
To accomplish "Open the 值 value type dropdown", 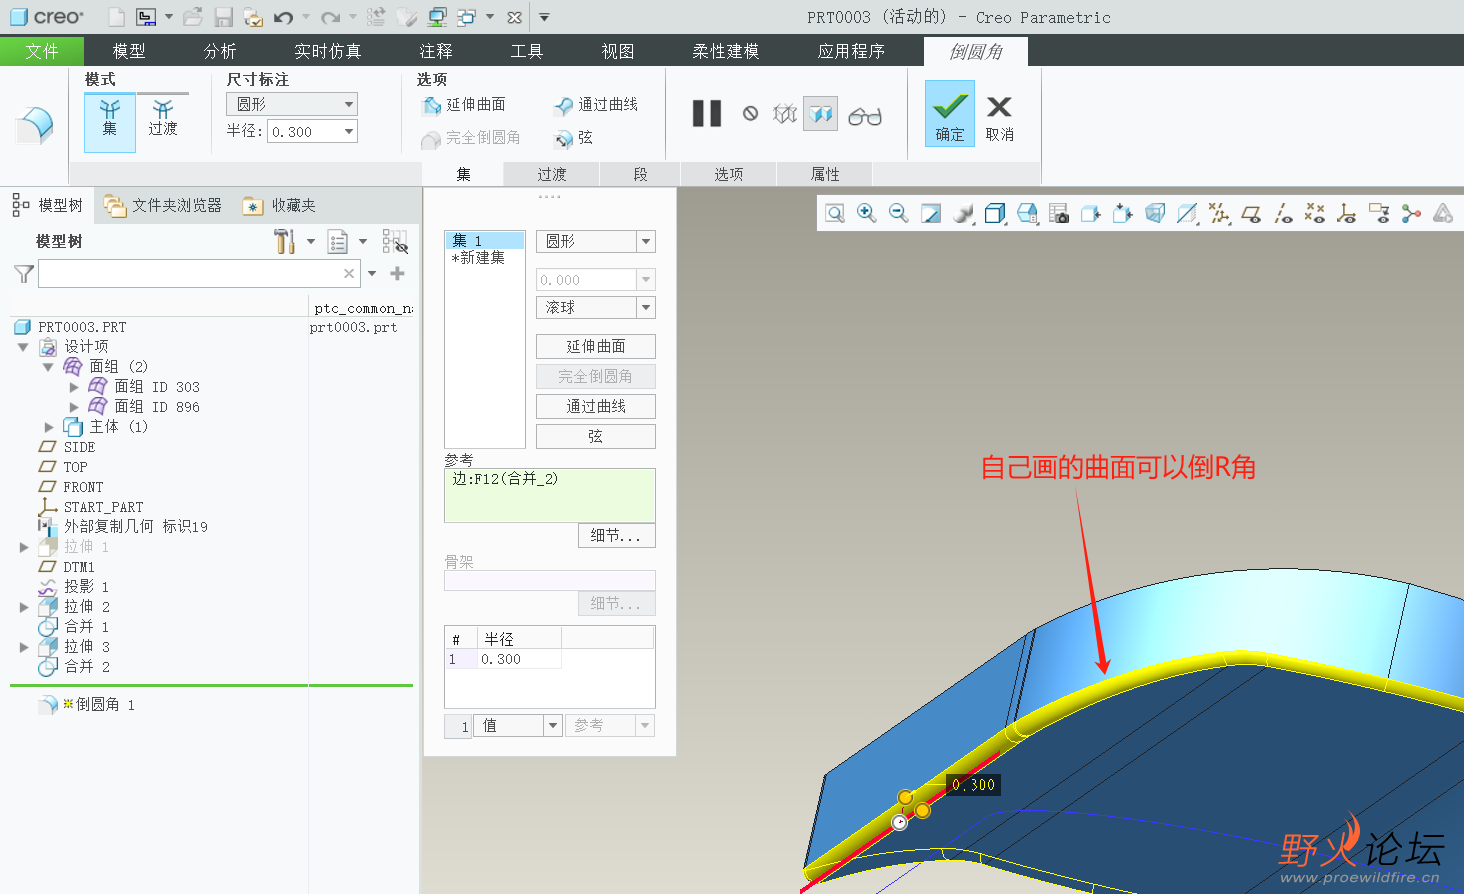I will (x=552, y=725).
